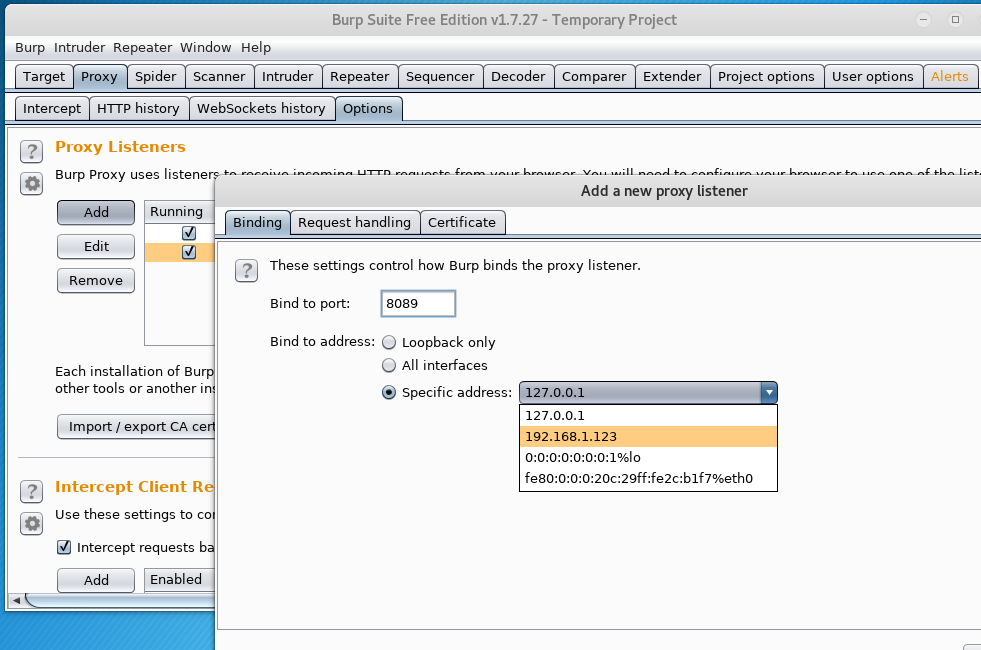Screen dimensions: 981x650
Task: Switch to the Sequencer tab
Action: (x=440, y=76)
